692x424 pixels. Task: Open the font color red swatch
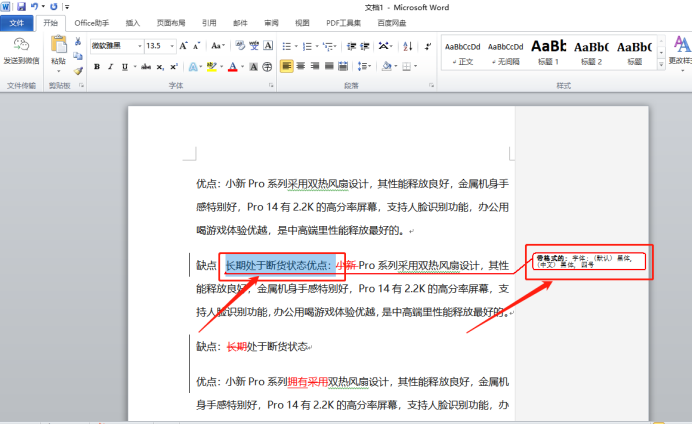(233, 67)
